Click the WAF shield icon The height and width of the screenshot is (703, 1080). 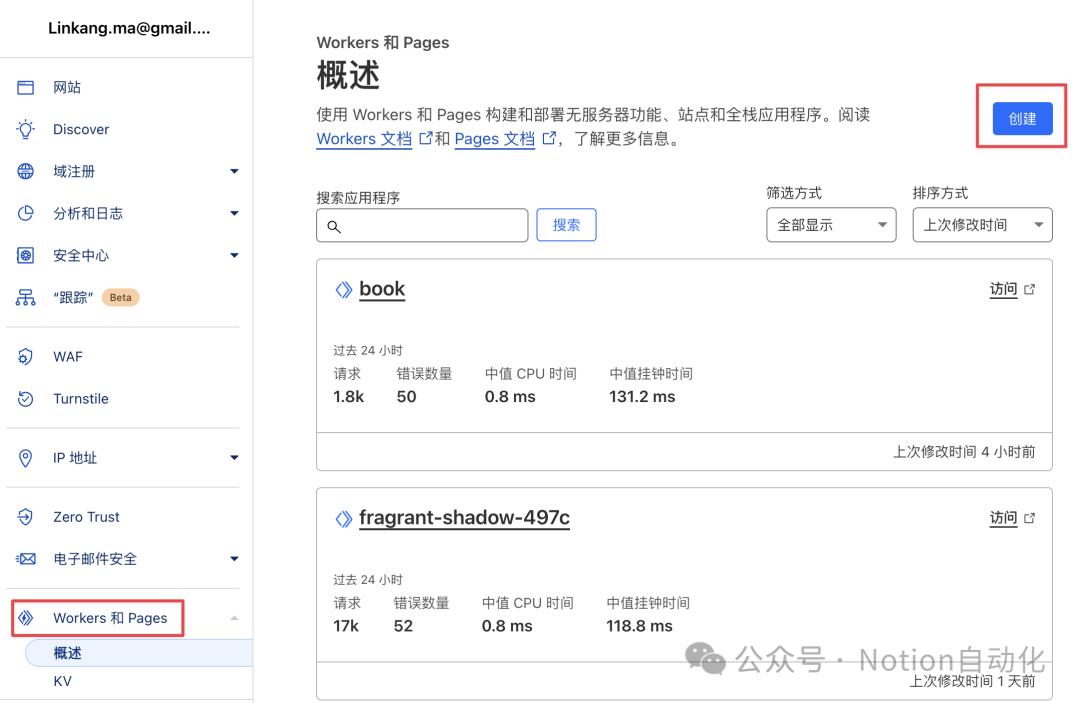coord(25,357)
